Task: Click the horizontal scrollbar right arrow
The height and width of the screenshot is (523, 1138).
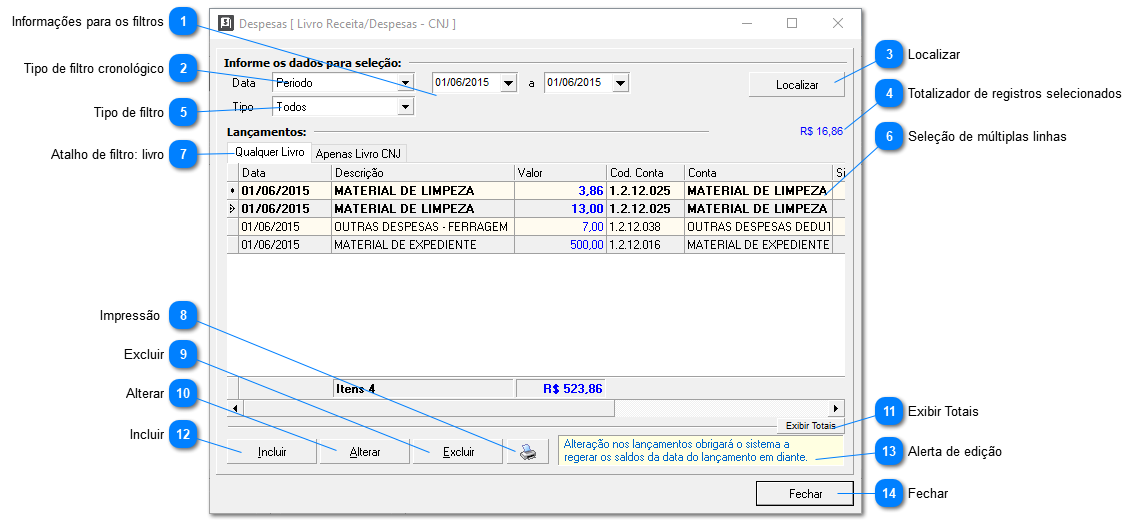Action: [x=838, y=408]
